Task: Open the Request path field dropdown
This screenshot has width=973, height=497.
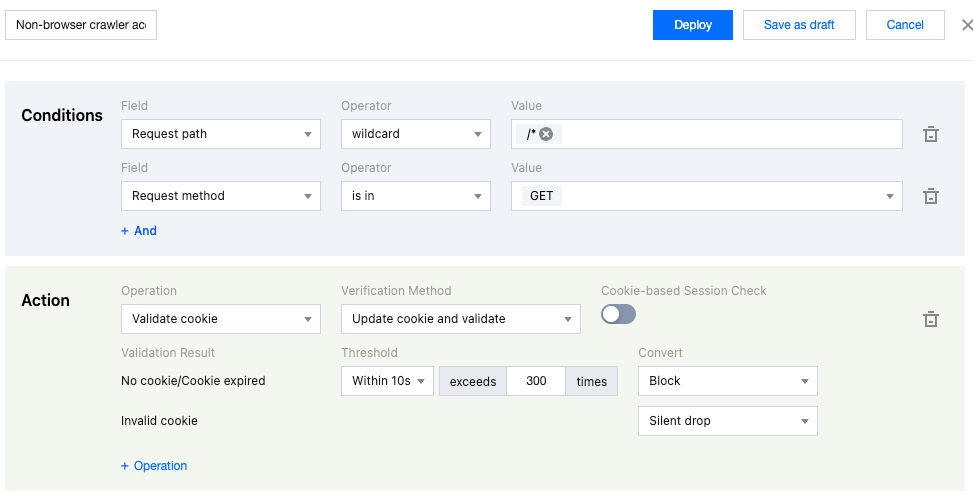Action: click(x=220, y=134)
